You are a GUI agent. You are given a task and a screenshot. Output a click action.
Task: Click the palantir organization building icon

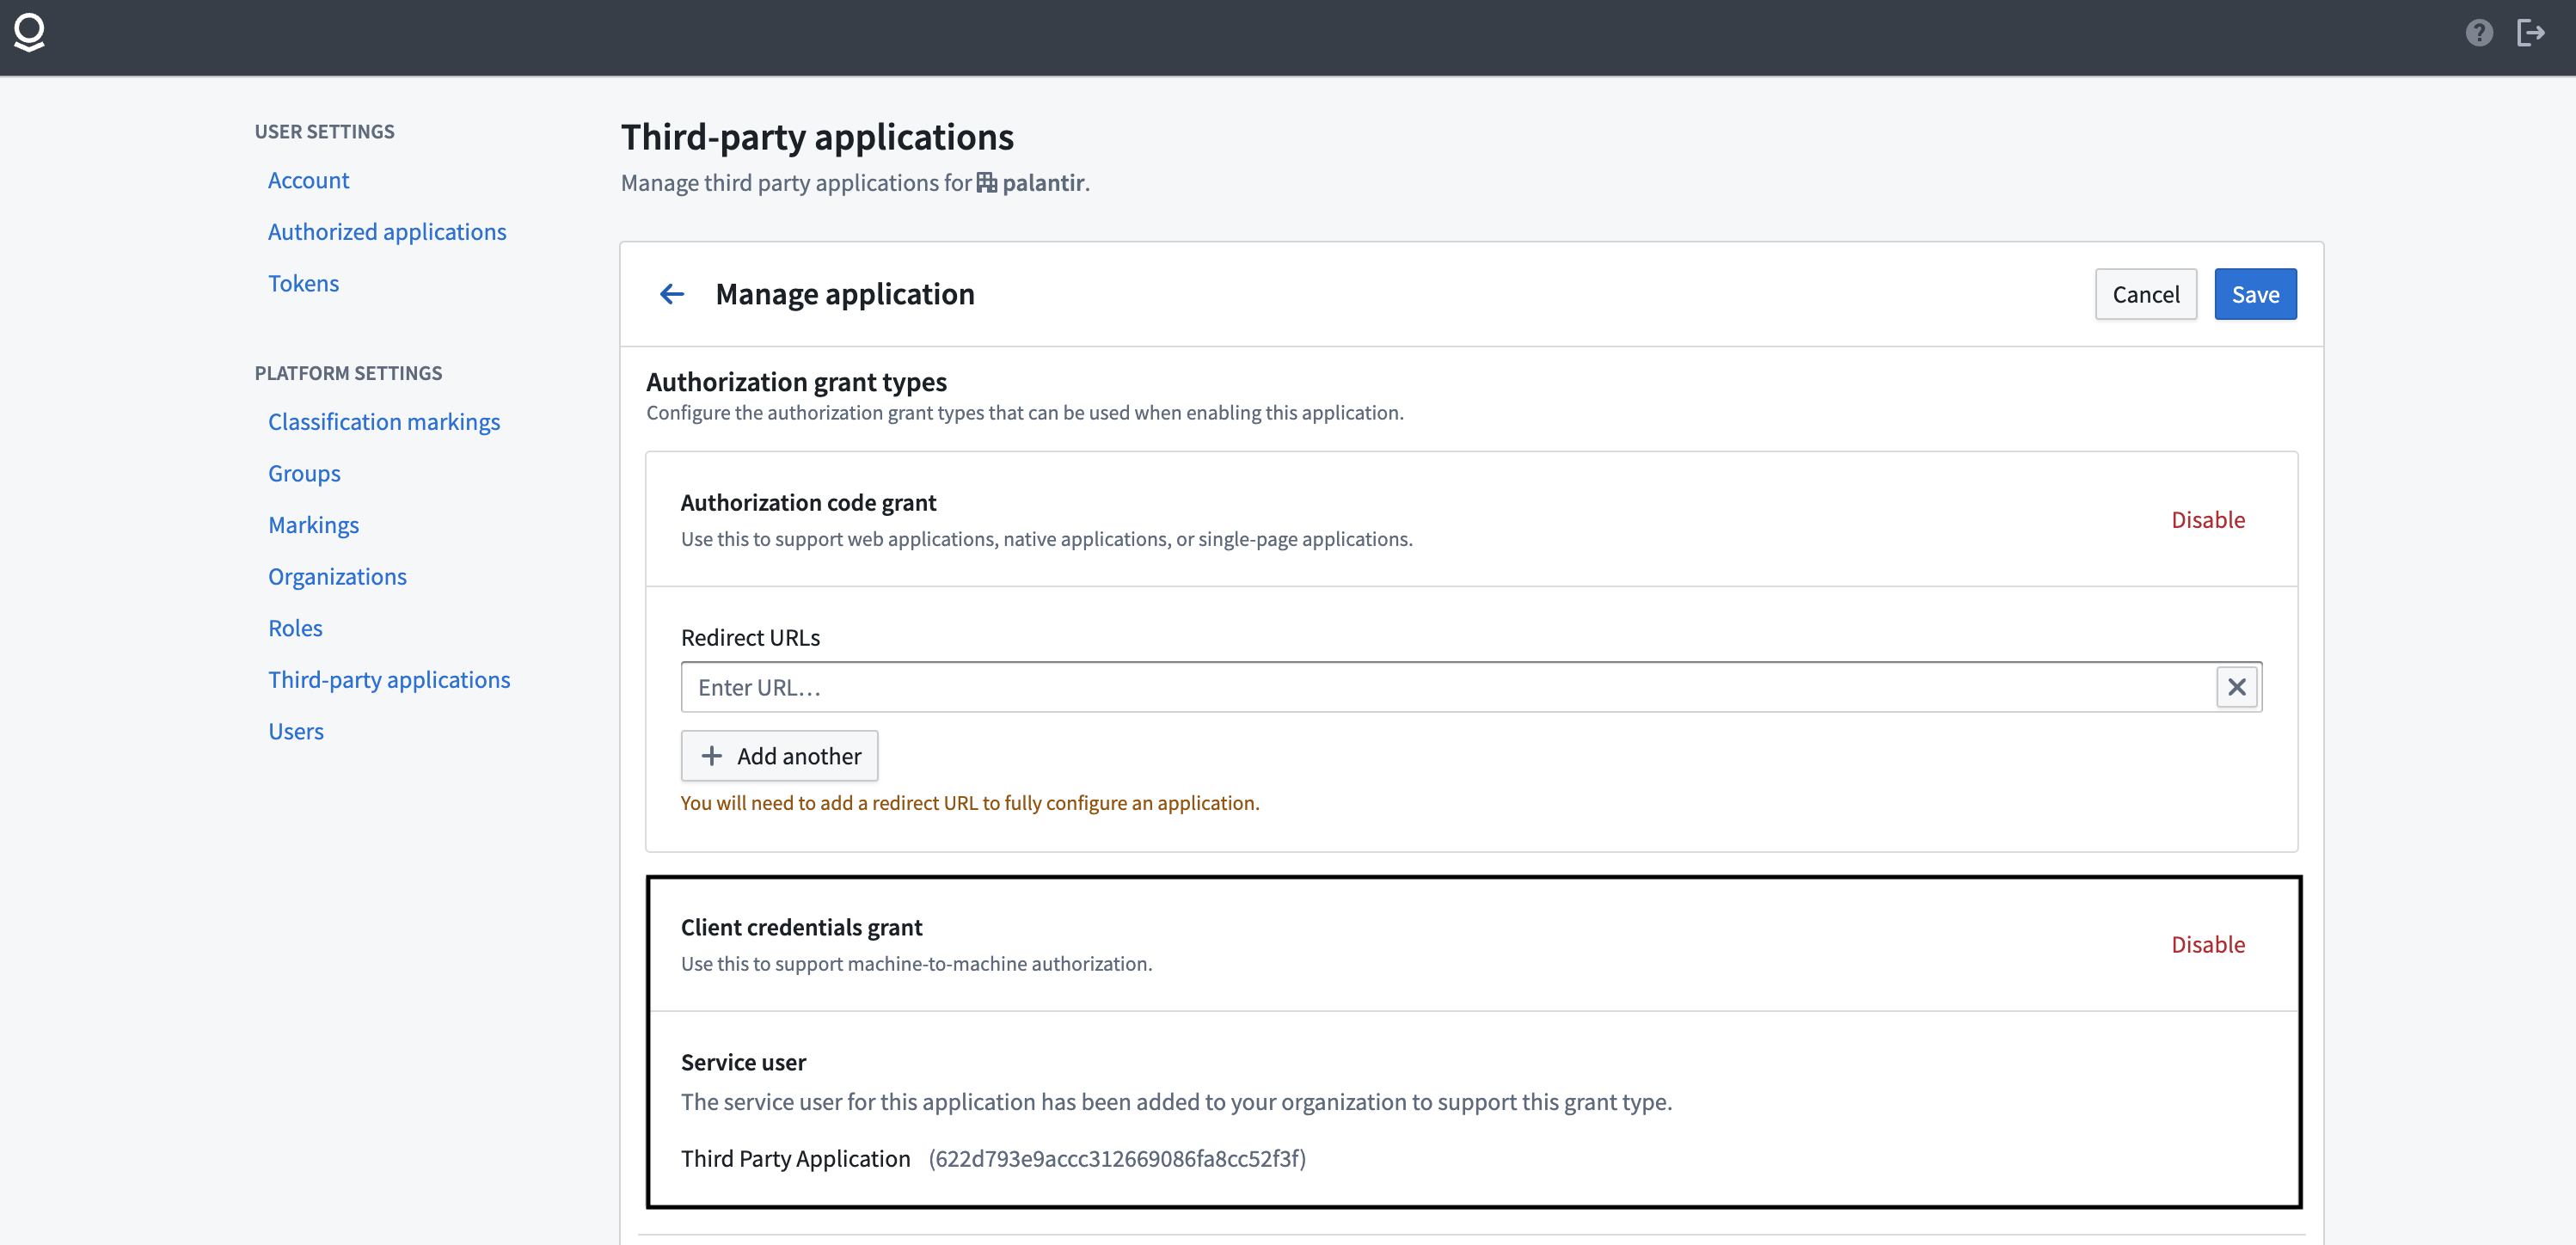986,183
